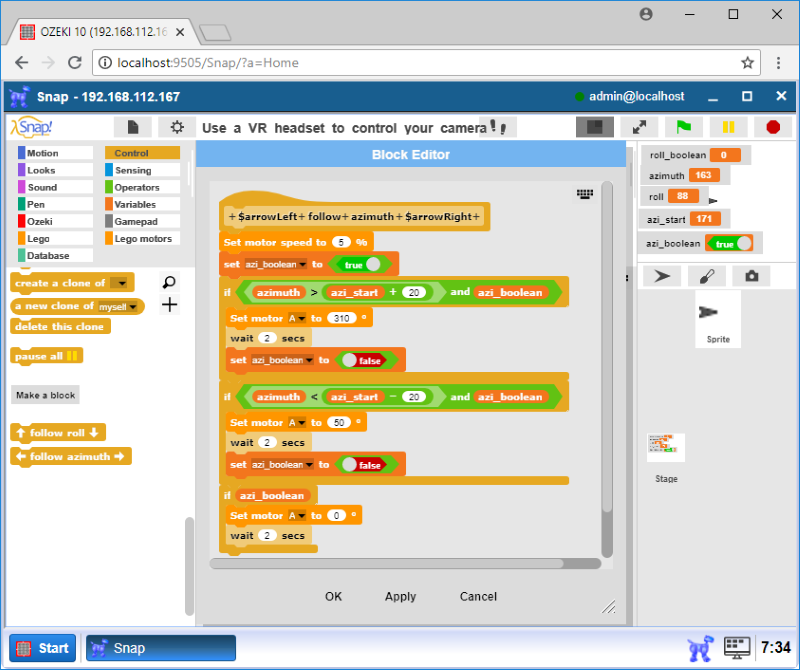This screenshot has width=800, height=670.
Task: Click the Snap taskbar item
Action: pyautogui.click(x=161, y=648)
